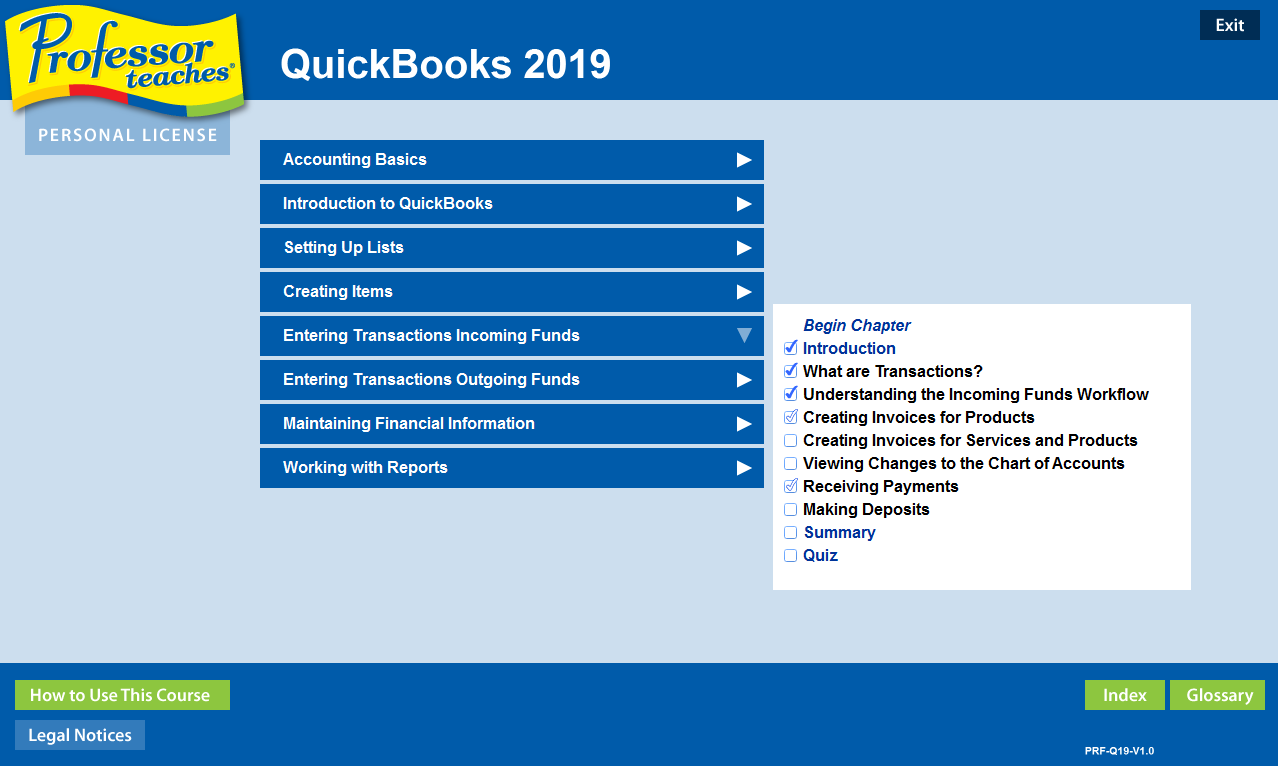The width and height of the screenshot is (1278, 766).
Task: Click the Begin Chapter link
Action: pos(857,325)
